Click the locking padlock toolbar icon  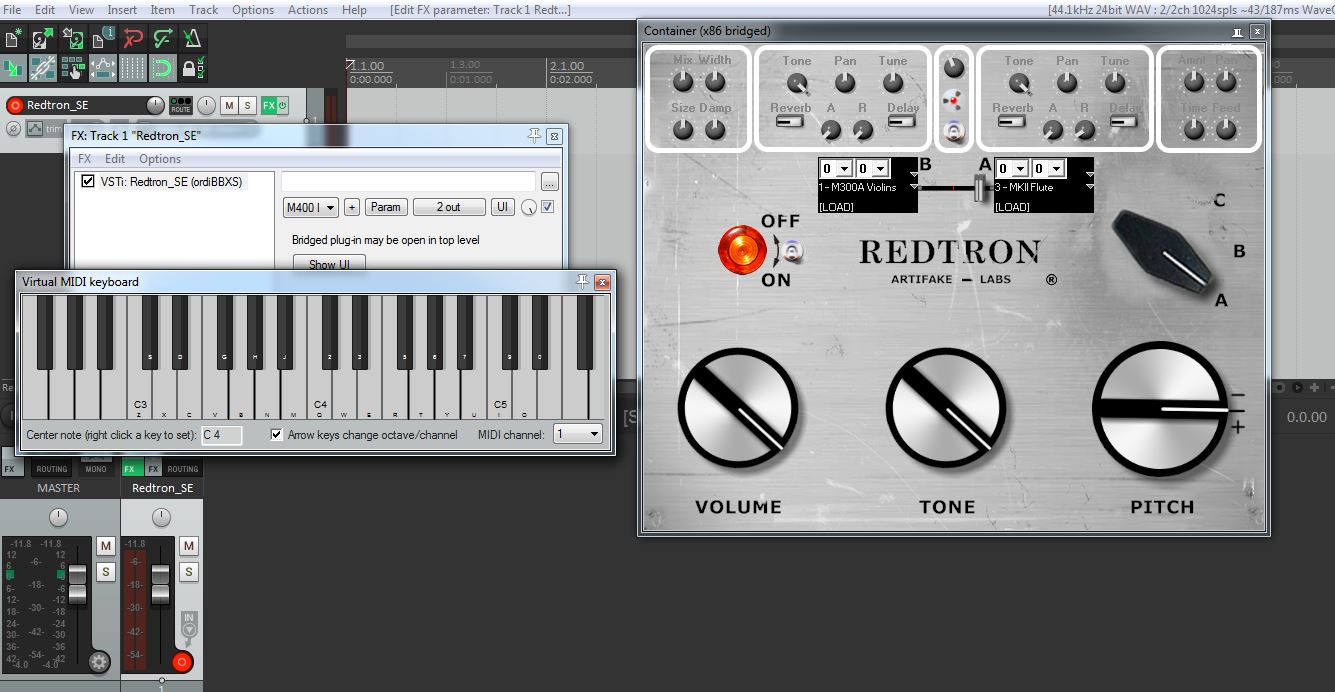tap(190, 69)
